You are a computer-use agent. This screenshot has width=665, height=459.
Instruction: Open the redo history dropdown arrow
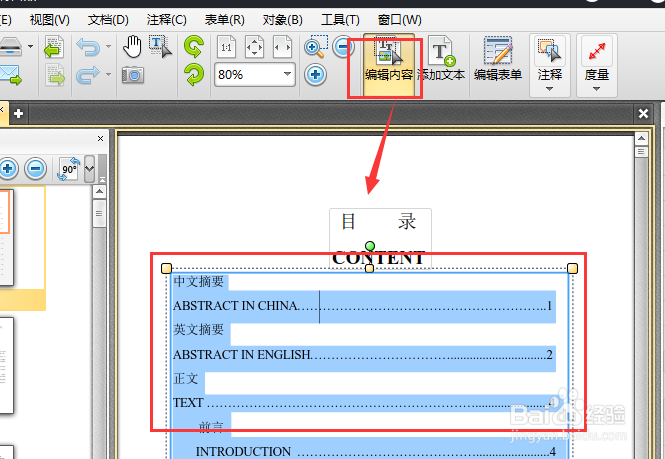(x=109, y=75)
